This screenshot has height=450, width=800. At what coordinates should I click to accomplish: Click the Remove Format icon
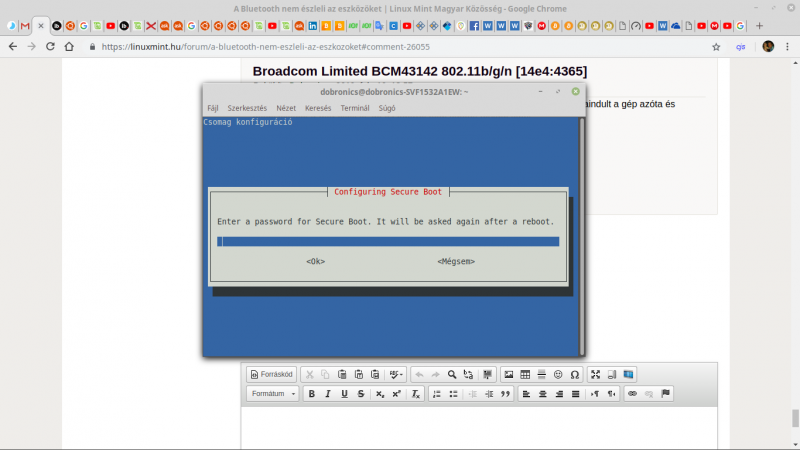[415, 394]
